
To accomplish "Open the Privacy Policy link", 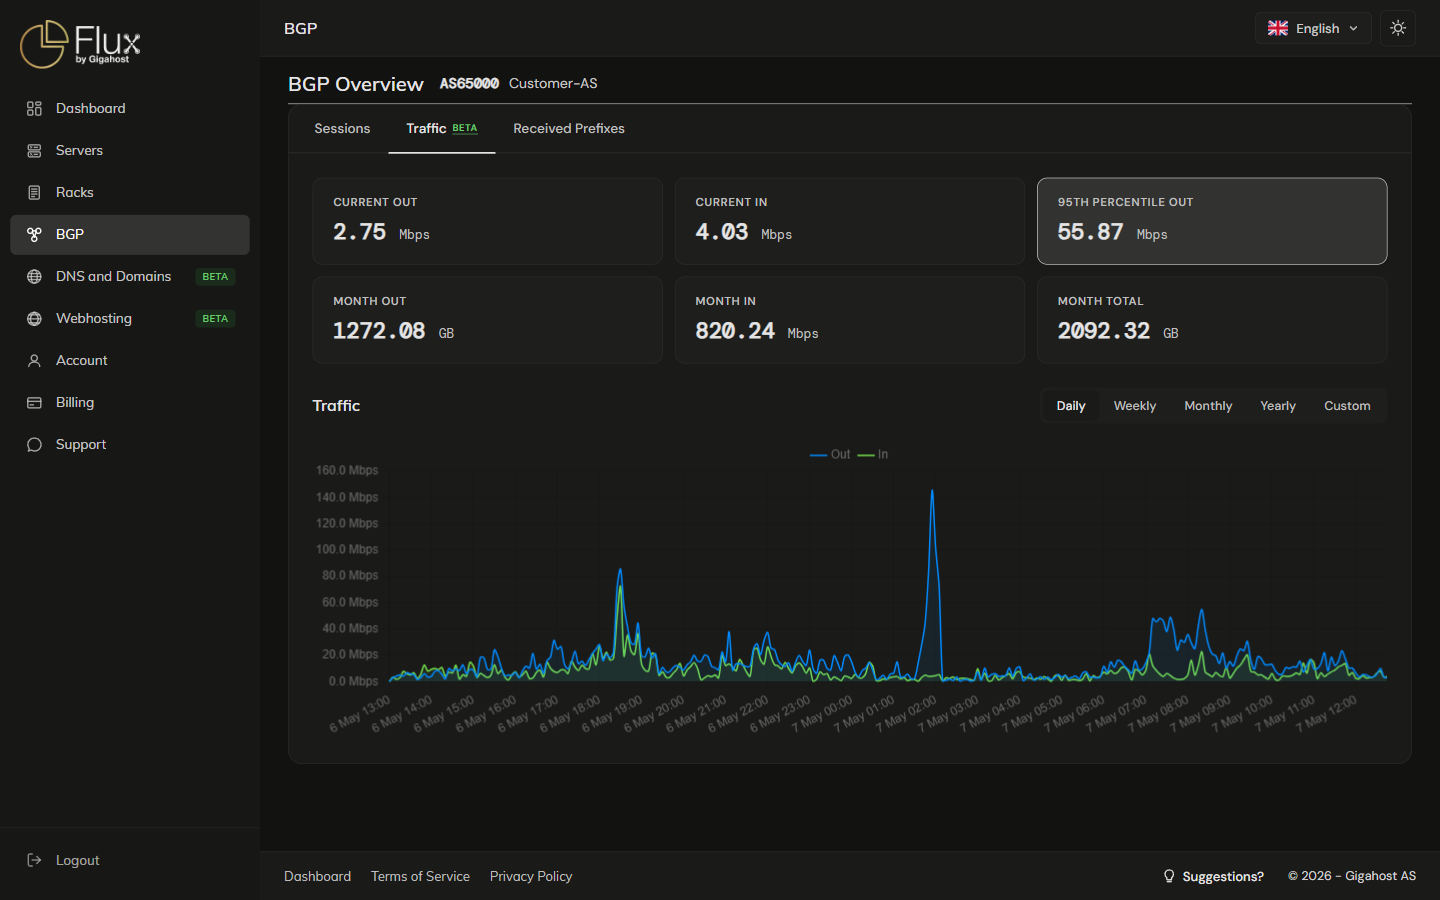I will click(x=531, y=876).
